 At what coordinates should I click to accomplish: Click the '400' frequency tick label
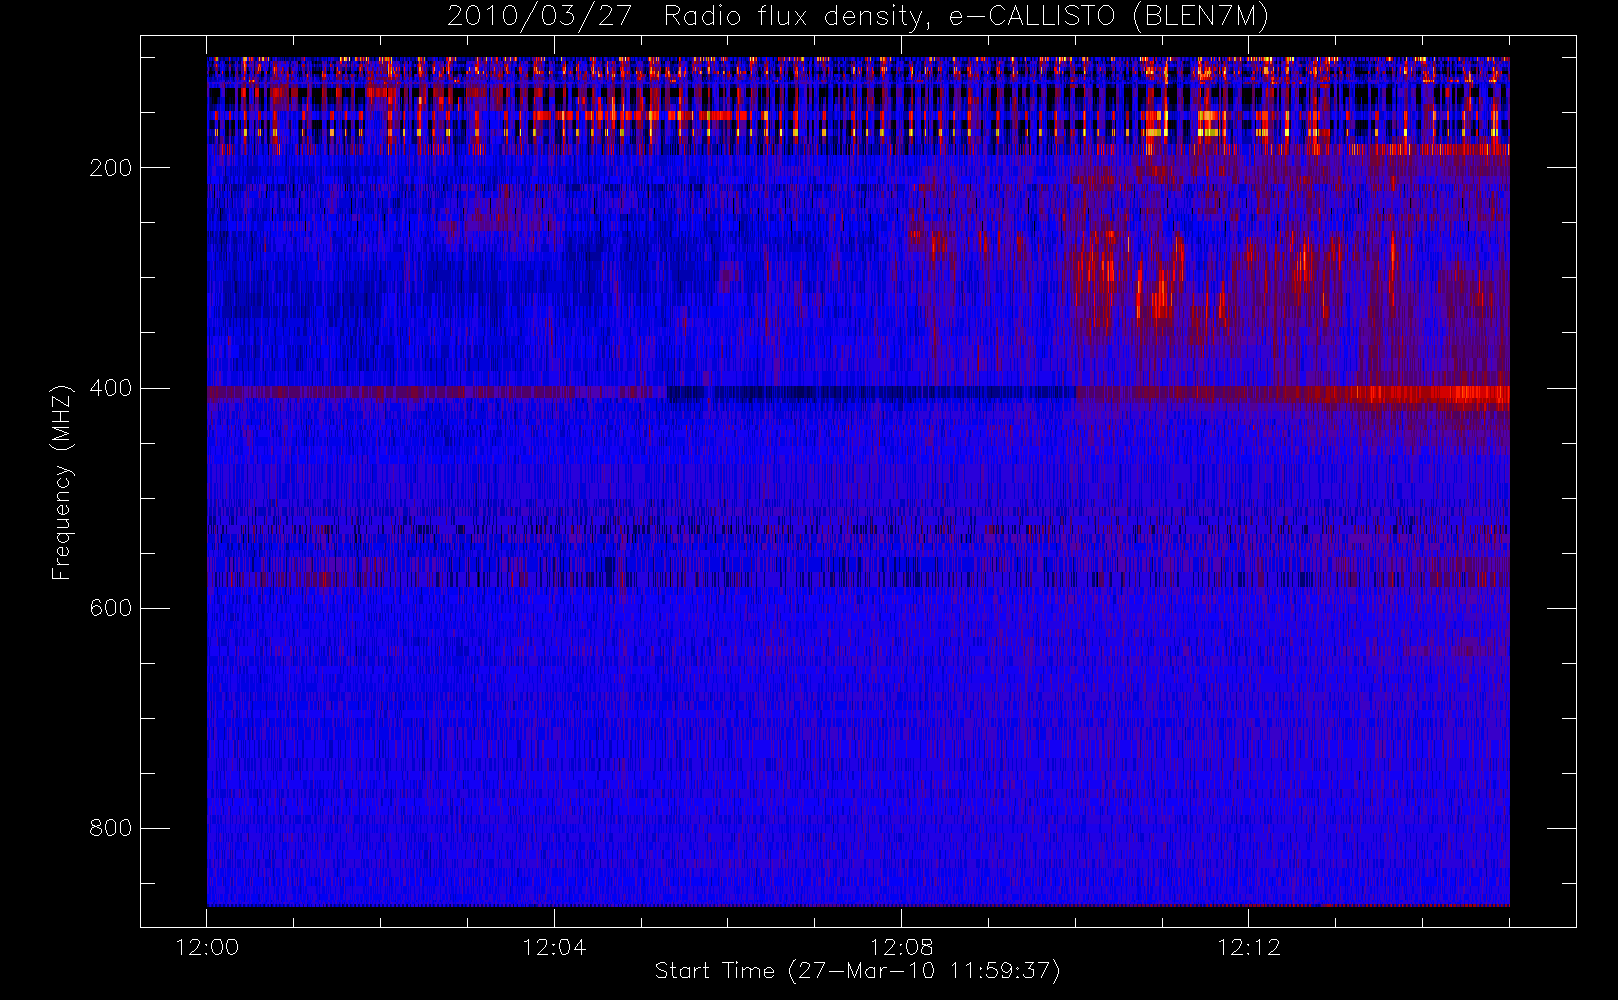click(x=110, y=388)
